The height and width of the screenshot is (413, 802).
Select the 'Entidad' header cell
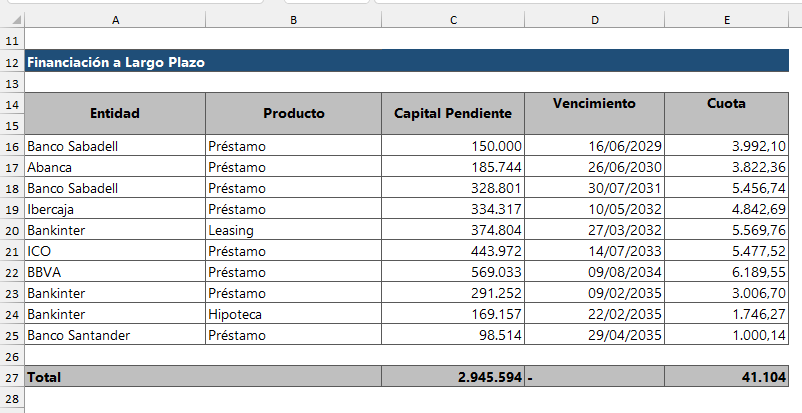(115, 113)
